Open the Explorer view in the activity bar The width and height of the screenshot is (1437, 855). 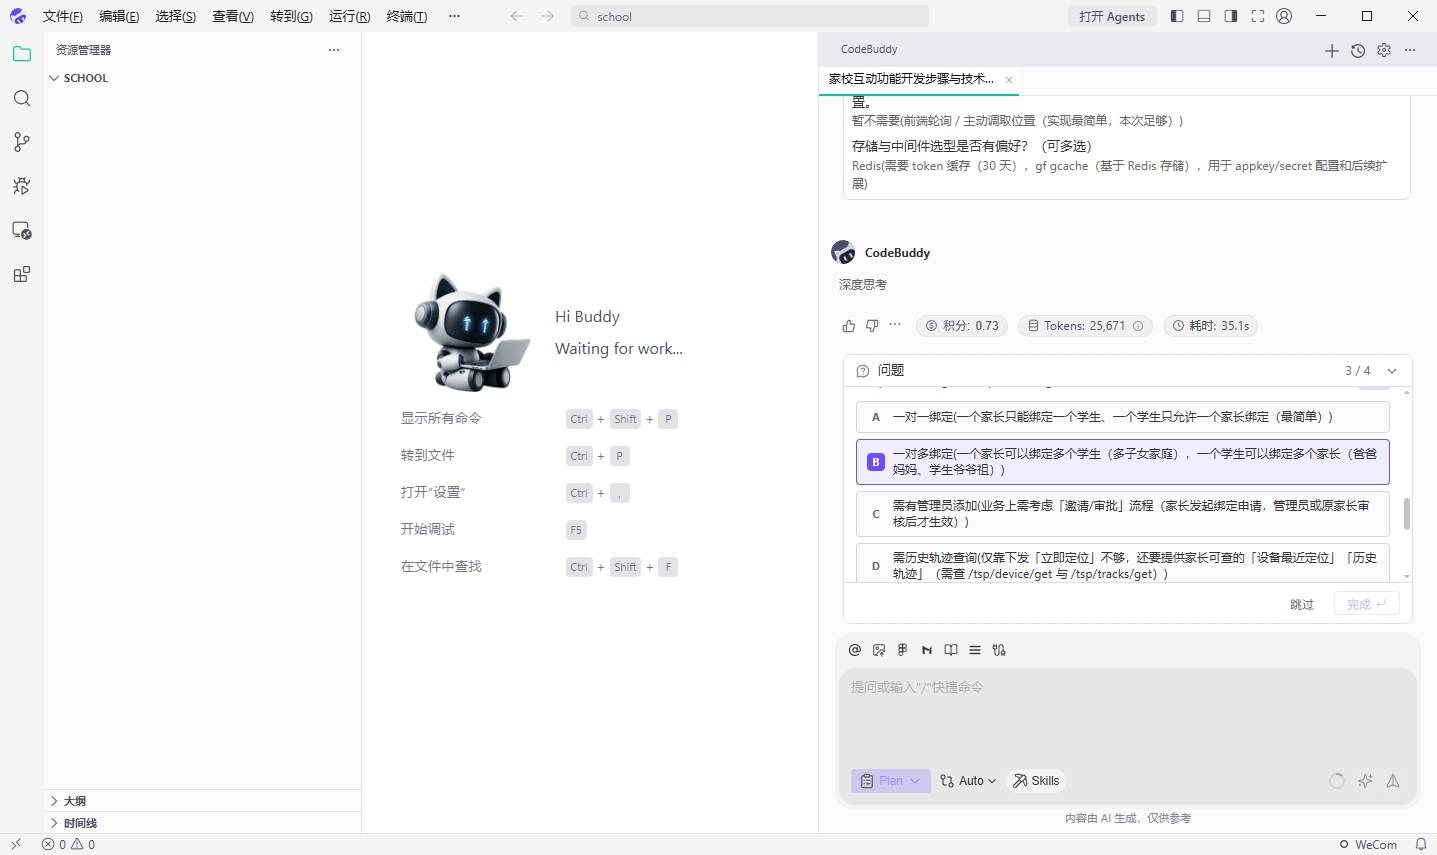click(22, 54)
